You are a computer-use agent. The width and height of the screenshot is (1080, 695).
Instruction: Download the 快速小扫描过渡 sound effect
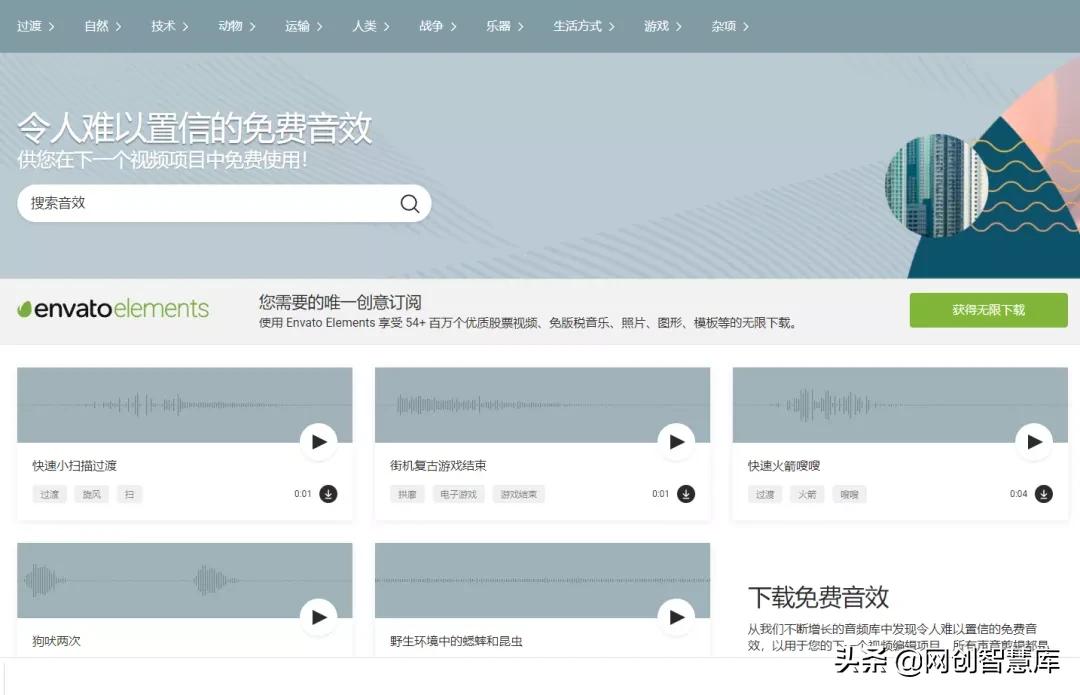(330, 494)
